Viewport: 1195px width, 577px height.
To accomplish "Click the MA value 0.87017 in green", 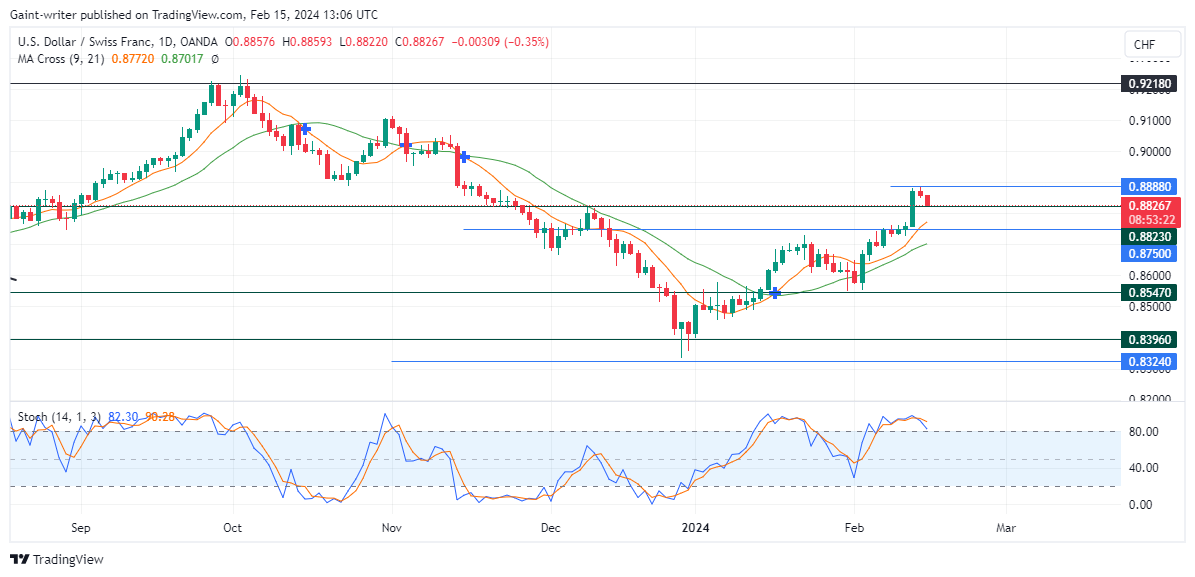I will [182, 59].
